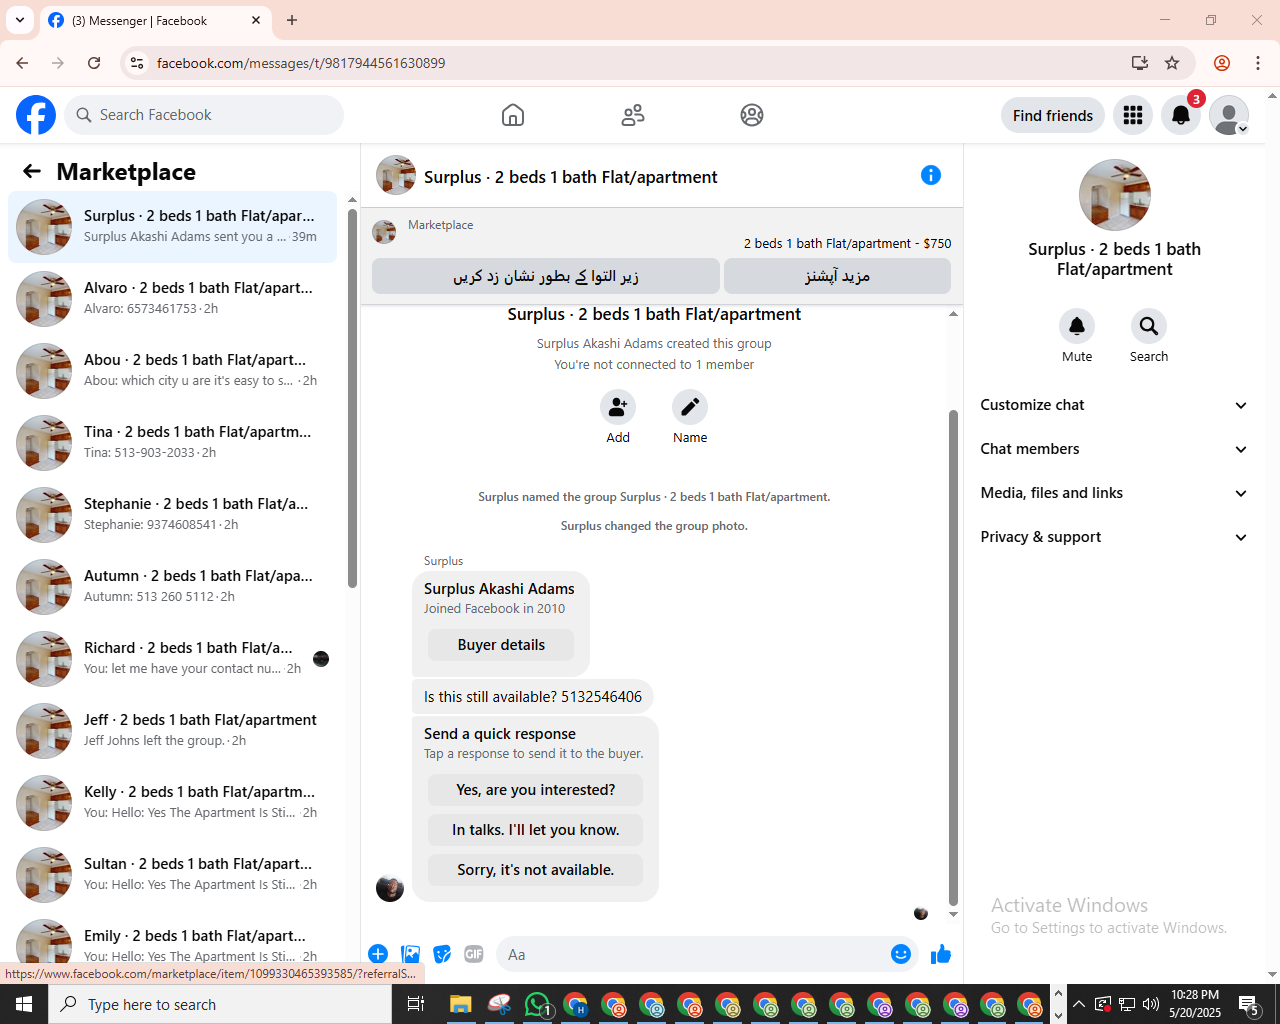Open the Sultan conversation
The image size is (1280, 1024).
coord(172,875)
